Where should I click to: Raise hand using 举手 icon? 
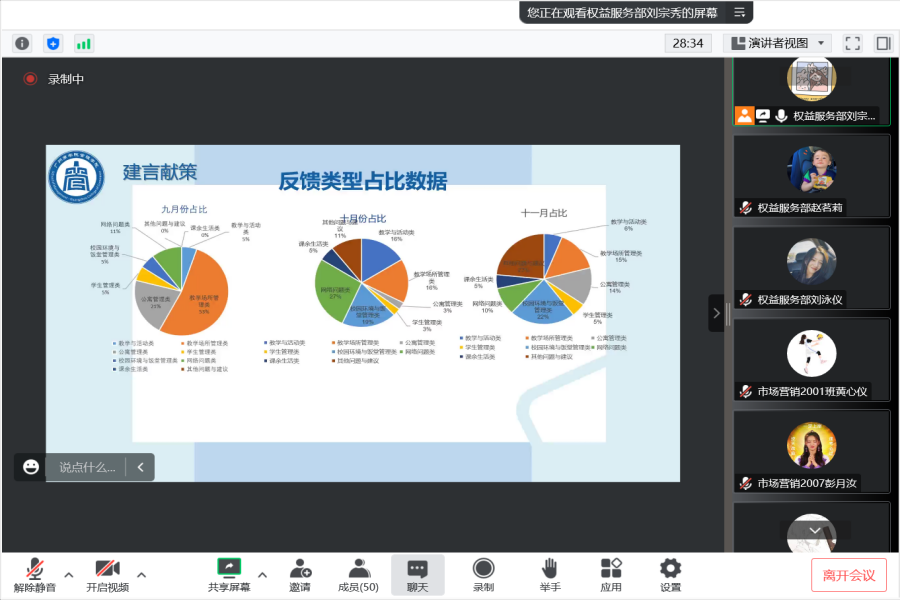pos(549,575)
